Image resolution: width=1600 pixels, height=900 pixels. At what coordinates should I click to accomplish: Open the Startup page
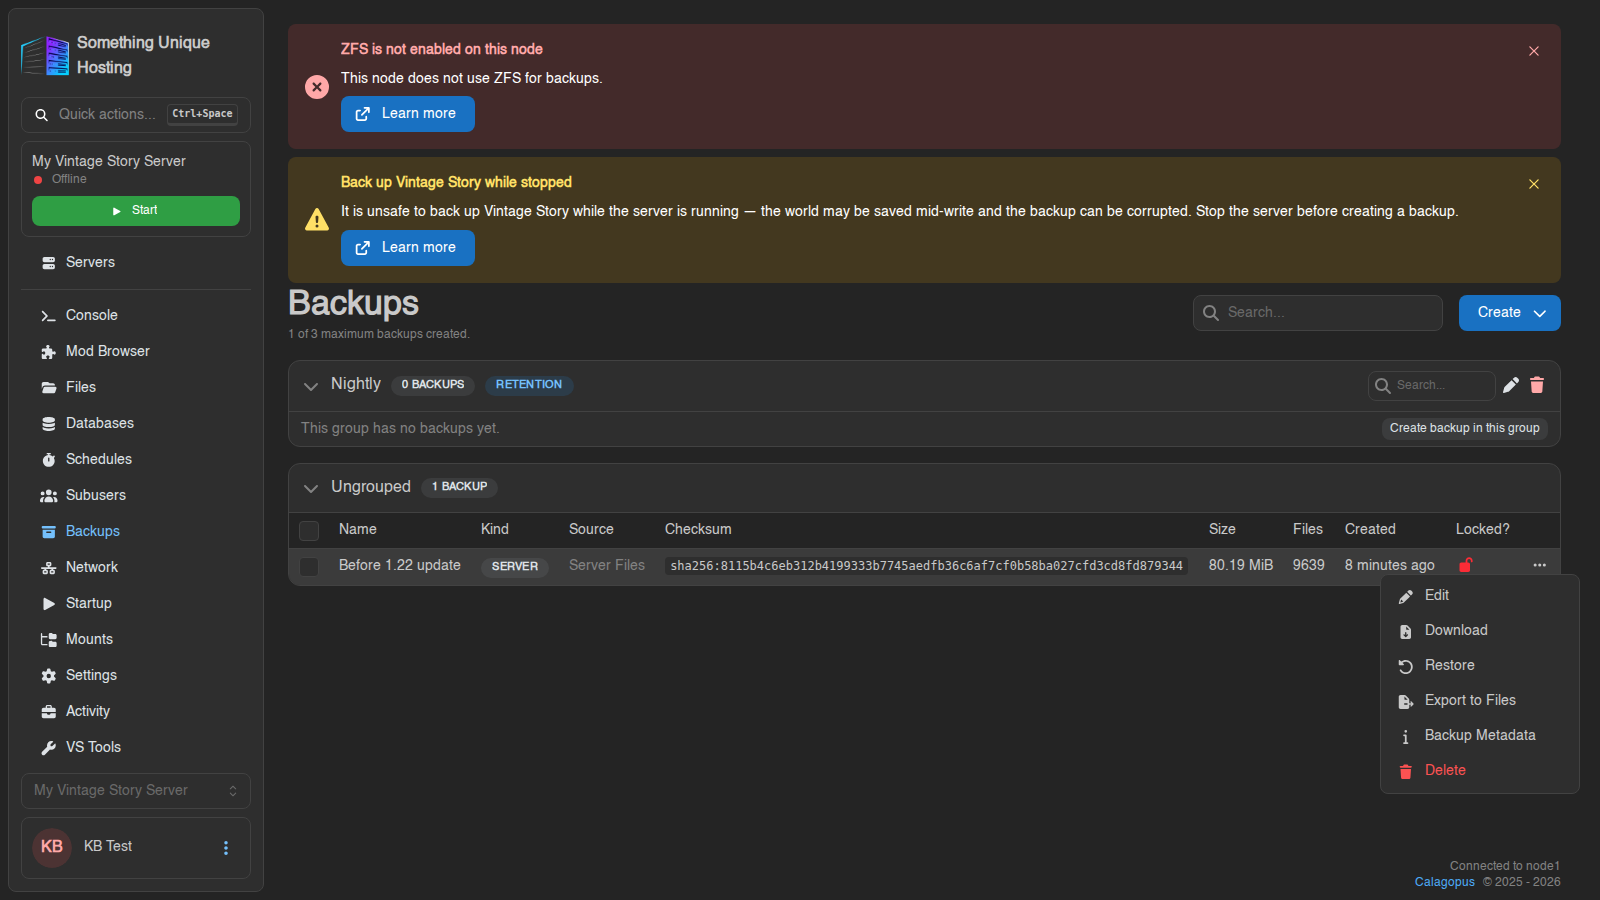[x=136, y=603]
